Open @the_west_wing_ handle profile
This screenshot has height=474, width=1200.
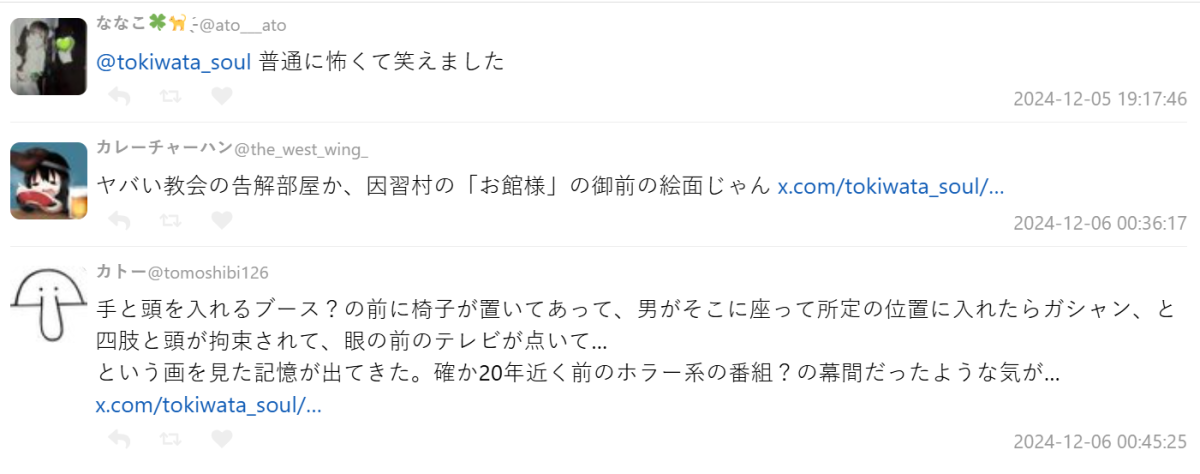(301, 149)
